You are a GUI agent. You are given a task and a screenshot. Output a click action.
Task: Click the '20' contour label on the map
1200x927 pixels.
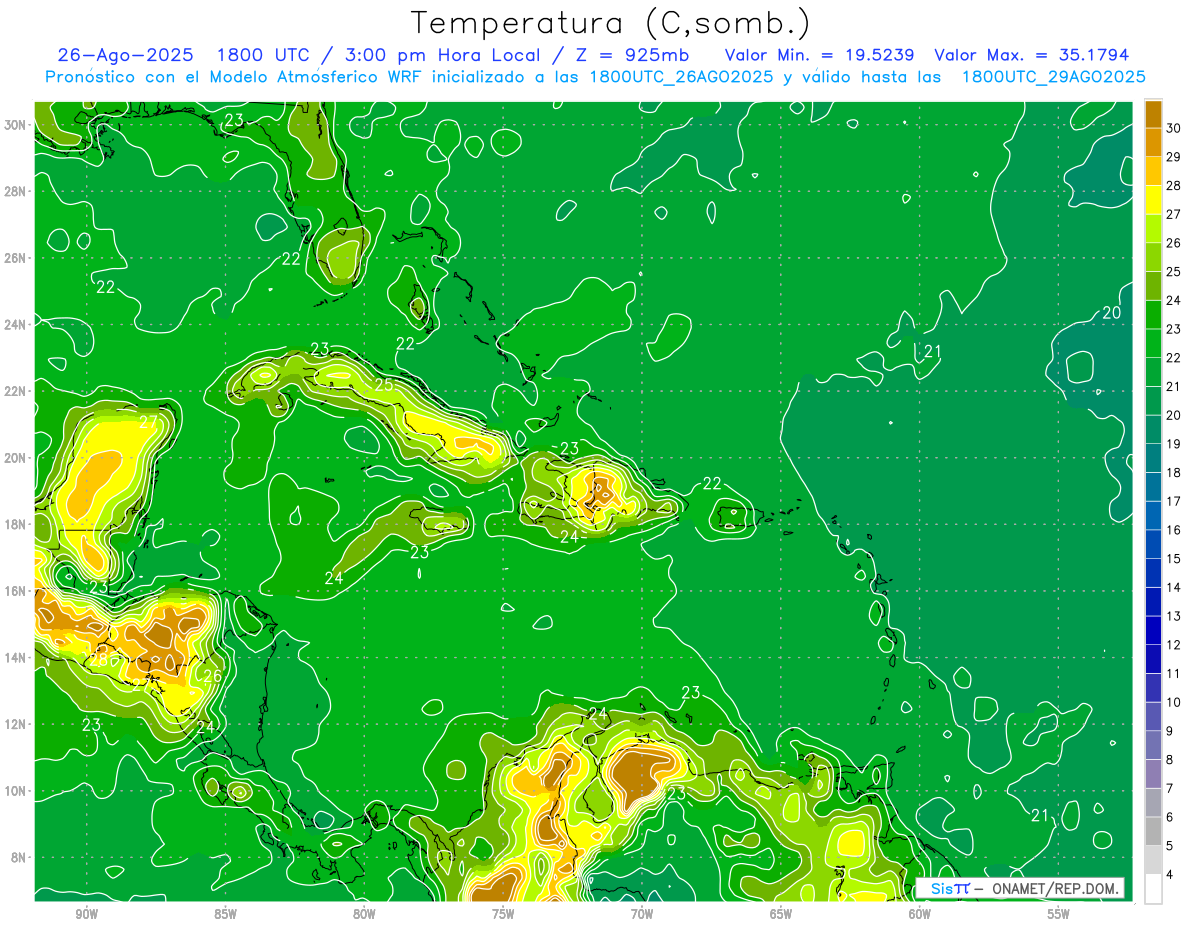[x=1111, y=313]
